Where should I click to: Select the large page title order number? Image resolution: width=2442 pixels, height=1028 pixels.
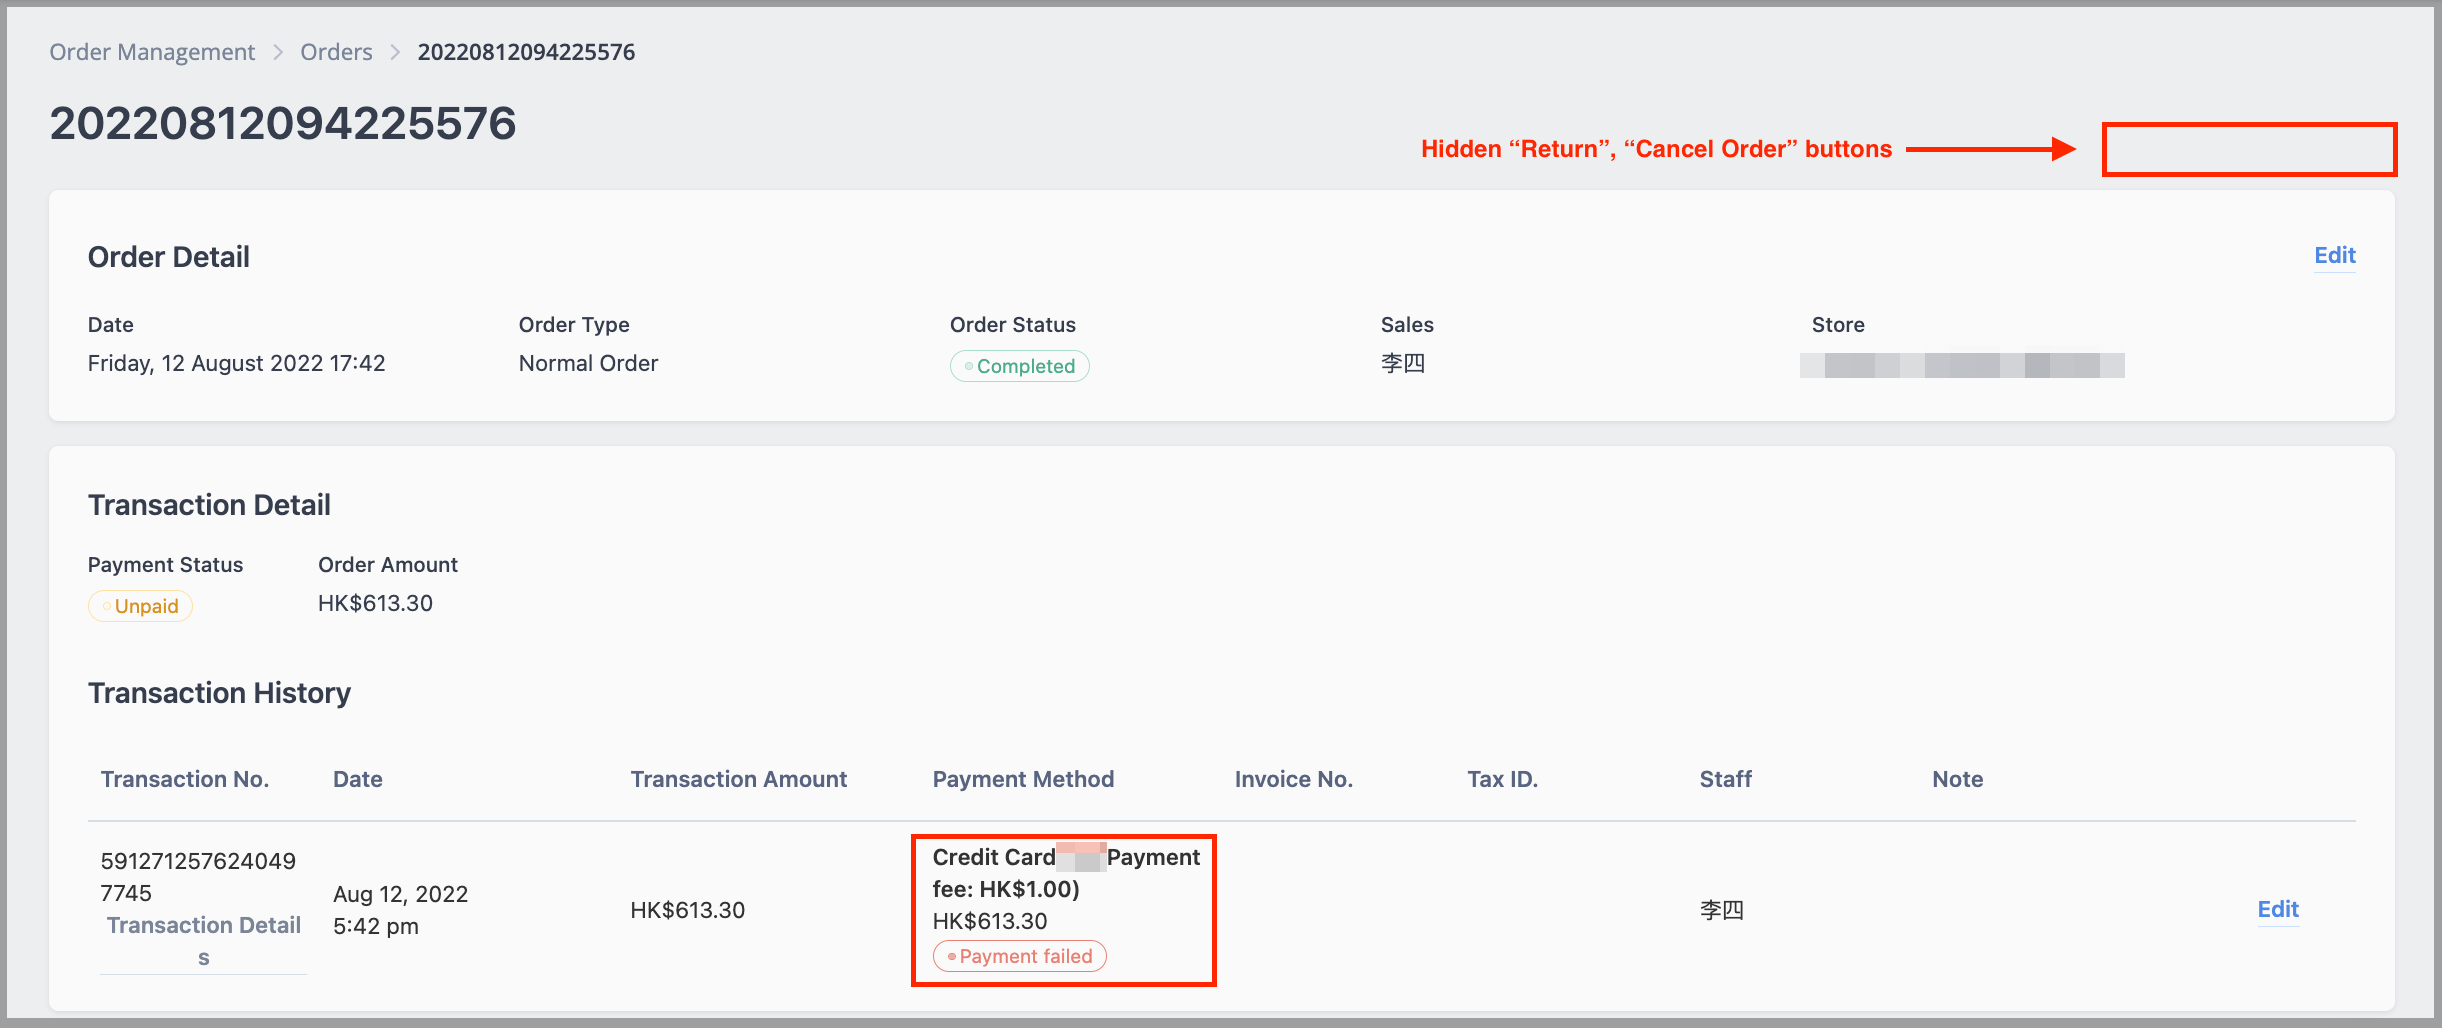coord(283,124)
